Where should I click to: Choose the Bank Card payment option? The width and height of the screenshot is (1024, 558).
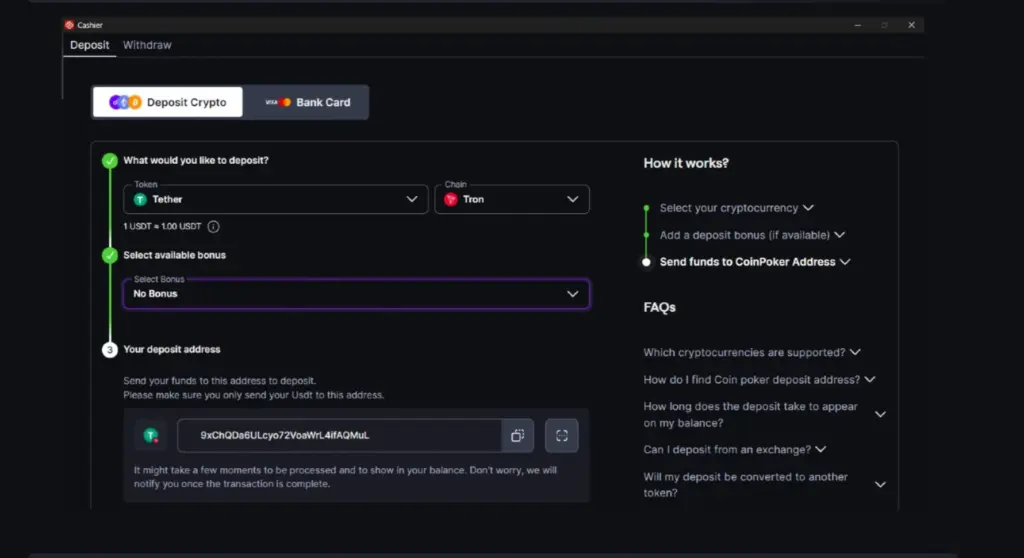click(308, 102)
